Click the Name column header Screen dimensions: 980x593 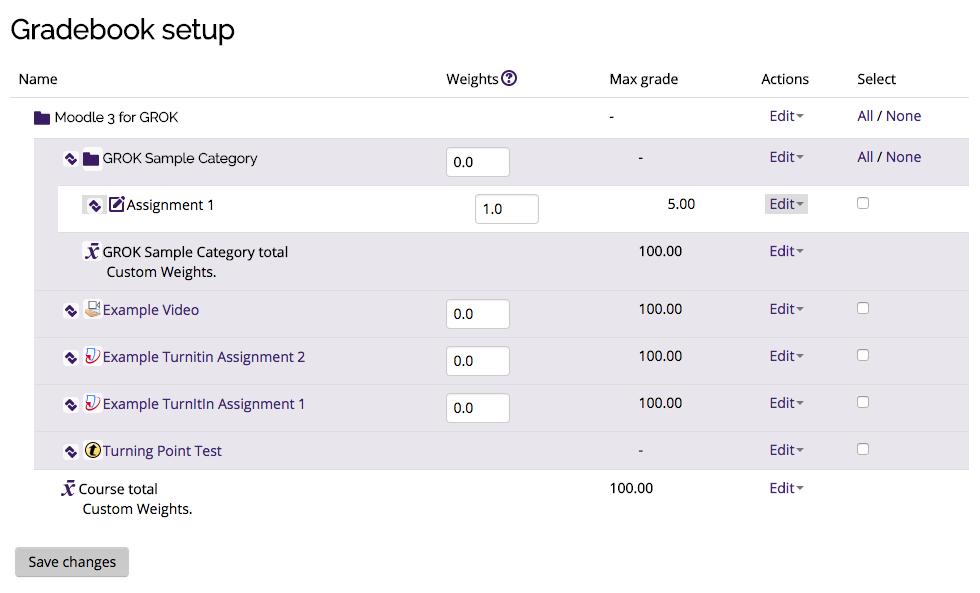38,79
